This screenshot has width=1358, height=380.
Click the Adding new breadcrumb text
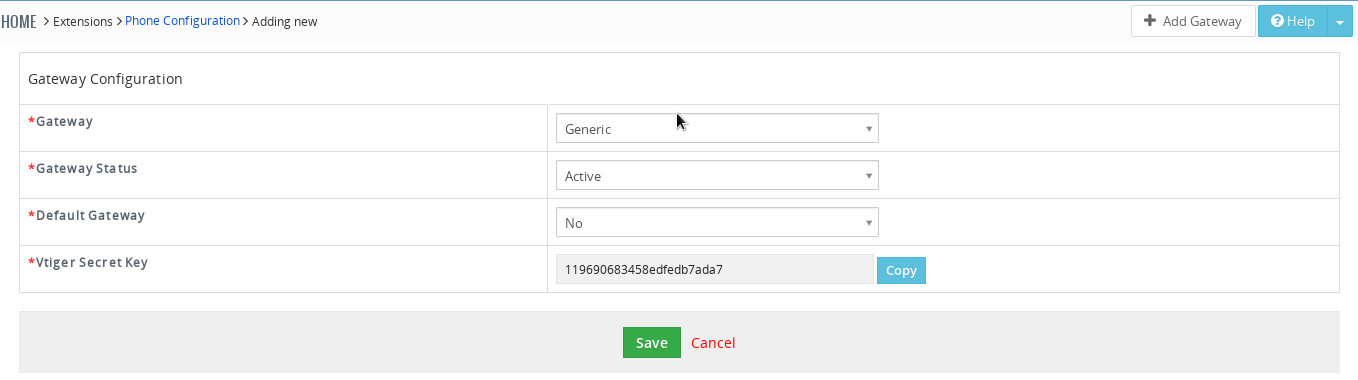(284, 21)
